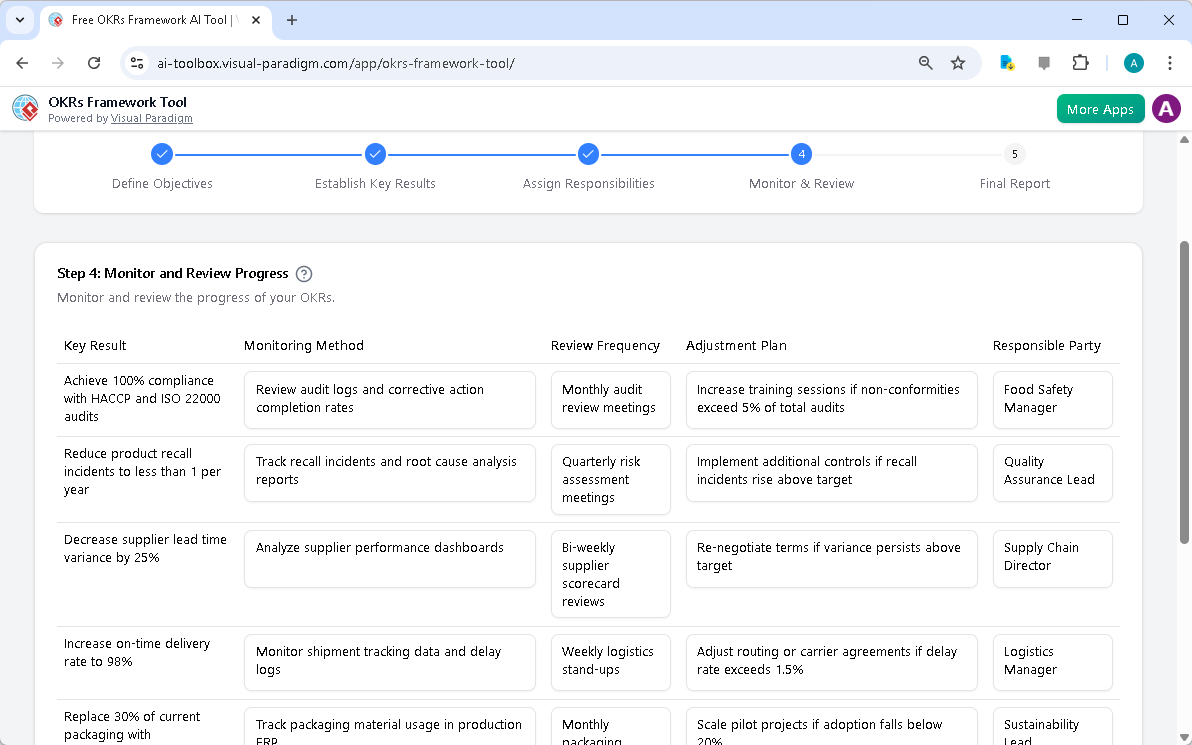
Task: Return to the Define Objectives step
Action: tap(162, 154)
